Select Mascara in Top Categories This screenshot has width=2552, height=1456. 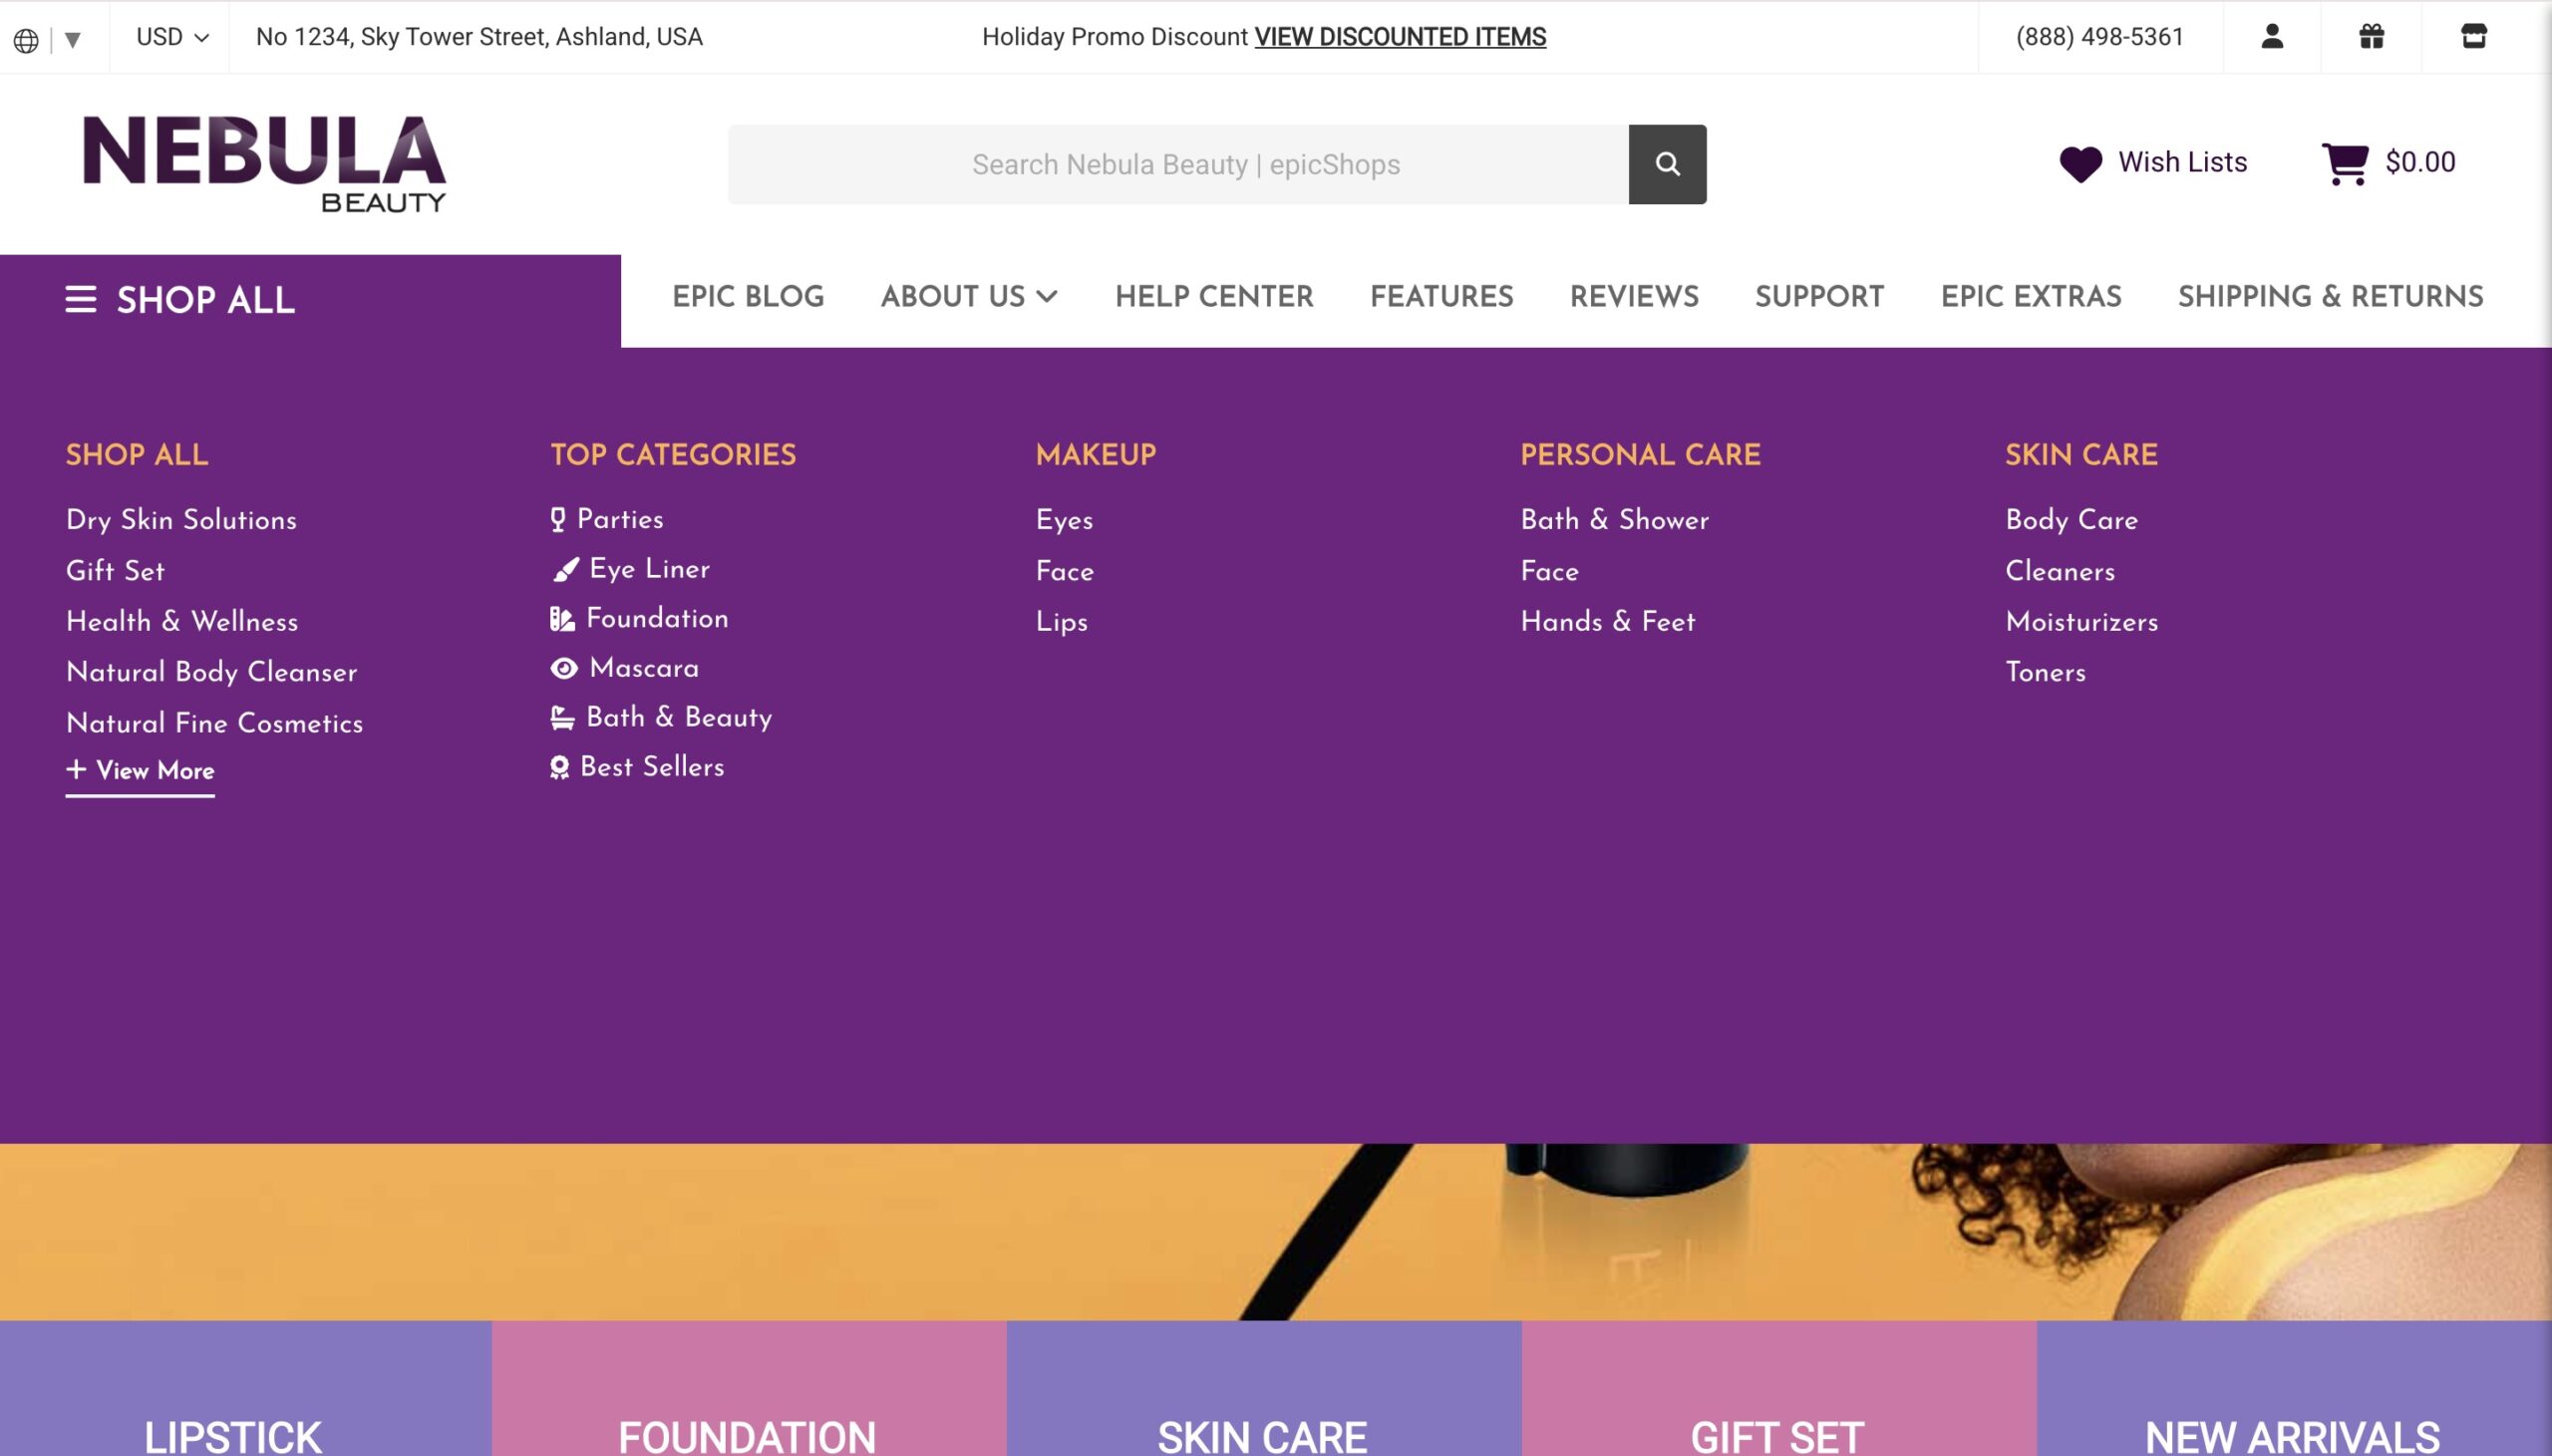pyautogui.click(x=643, y=668)
